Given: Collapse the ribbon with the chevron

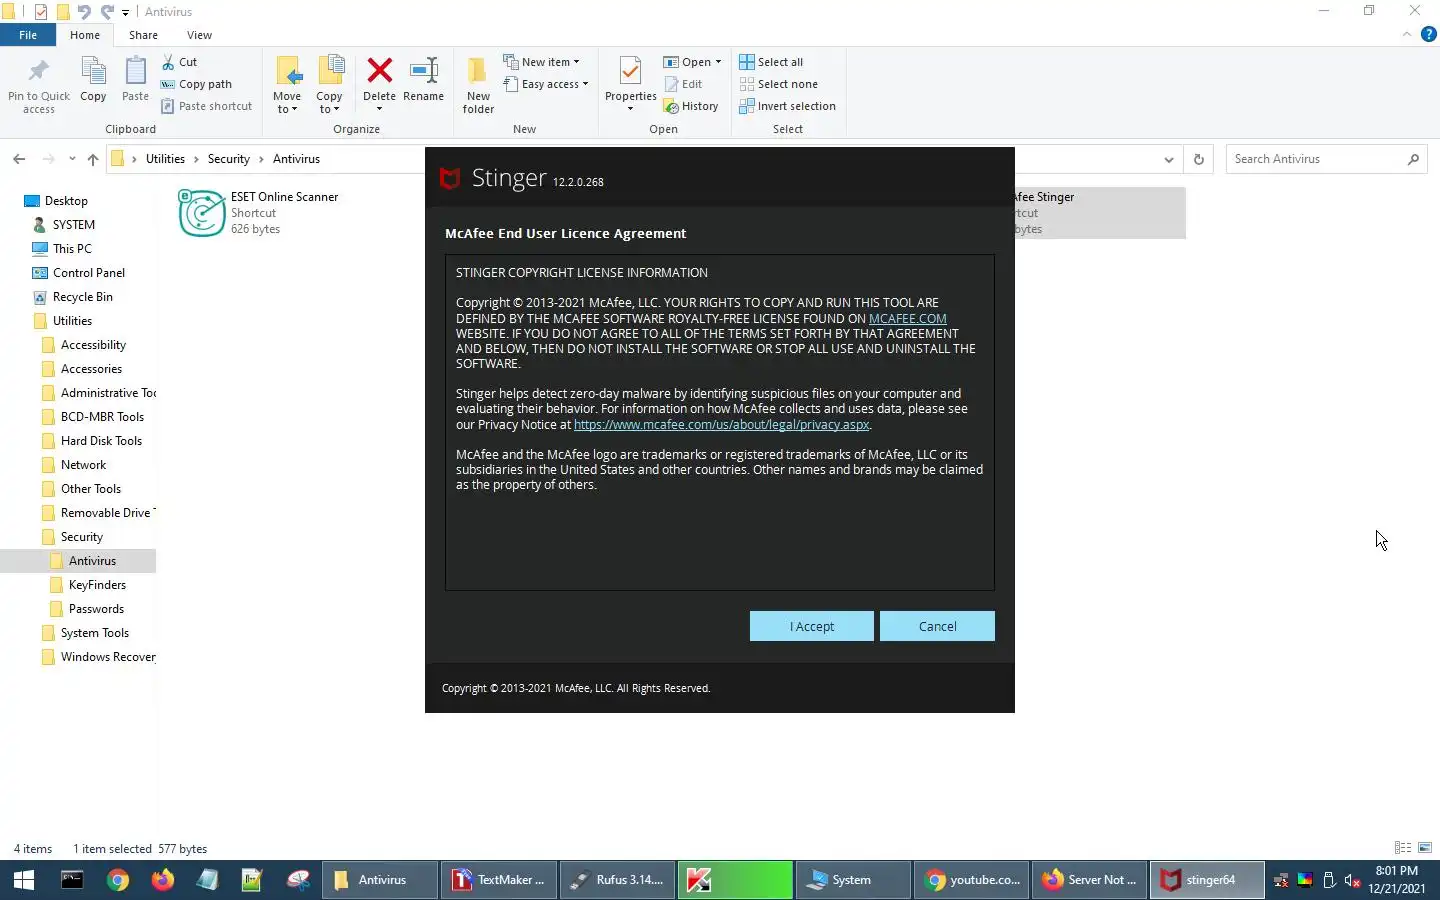Looking at the screenshot, I should (1406, 34).
